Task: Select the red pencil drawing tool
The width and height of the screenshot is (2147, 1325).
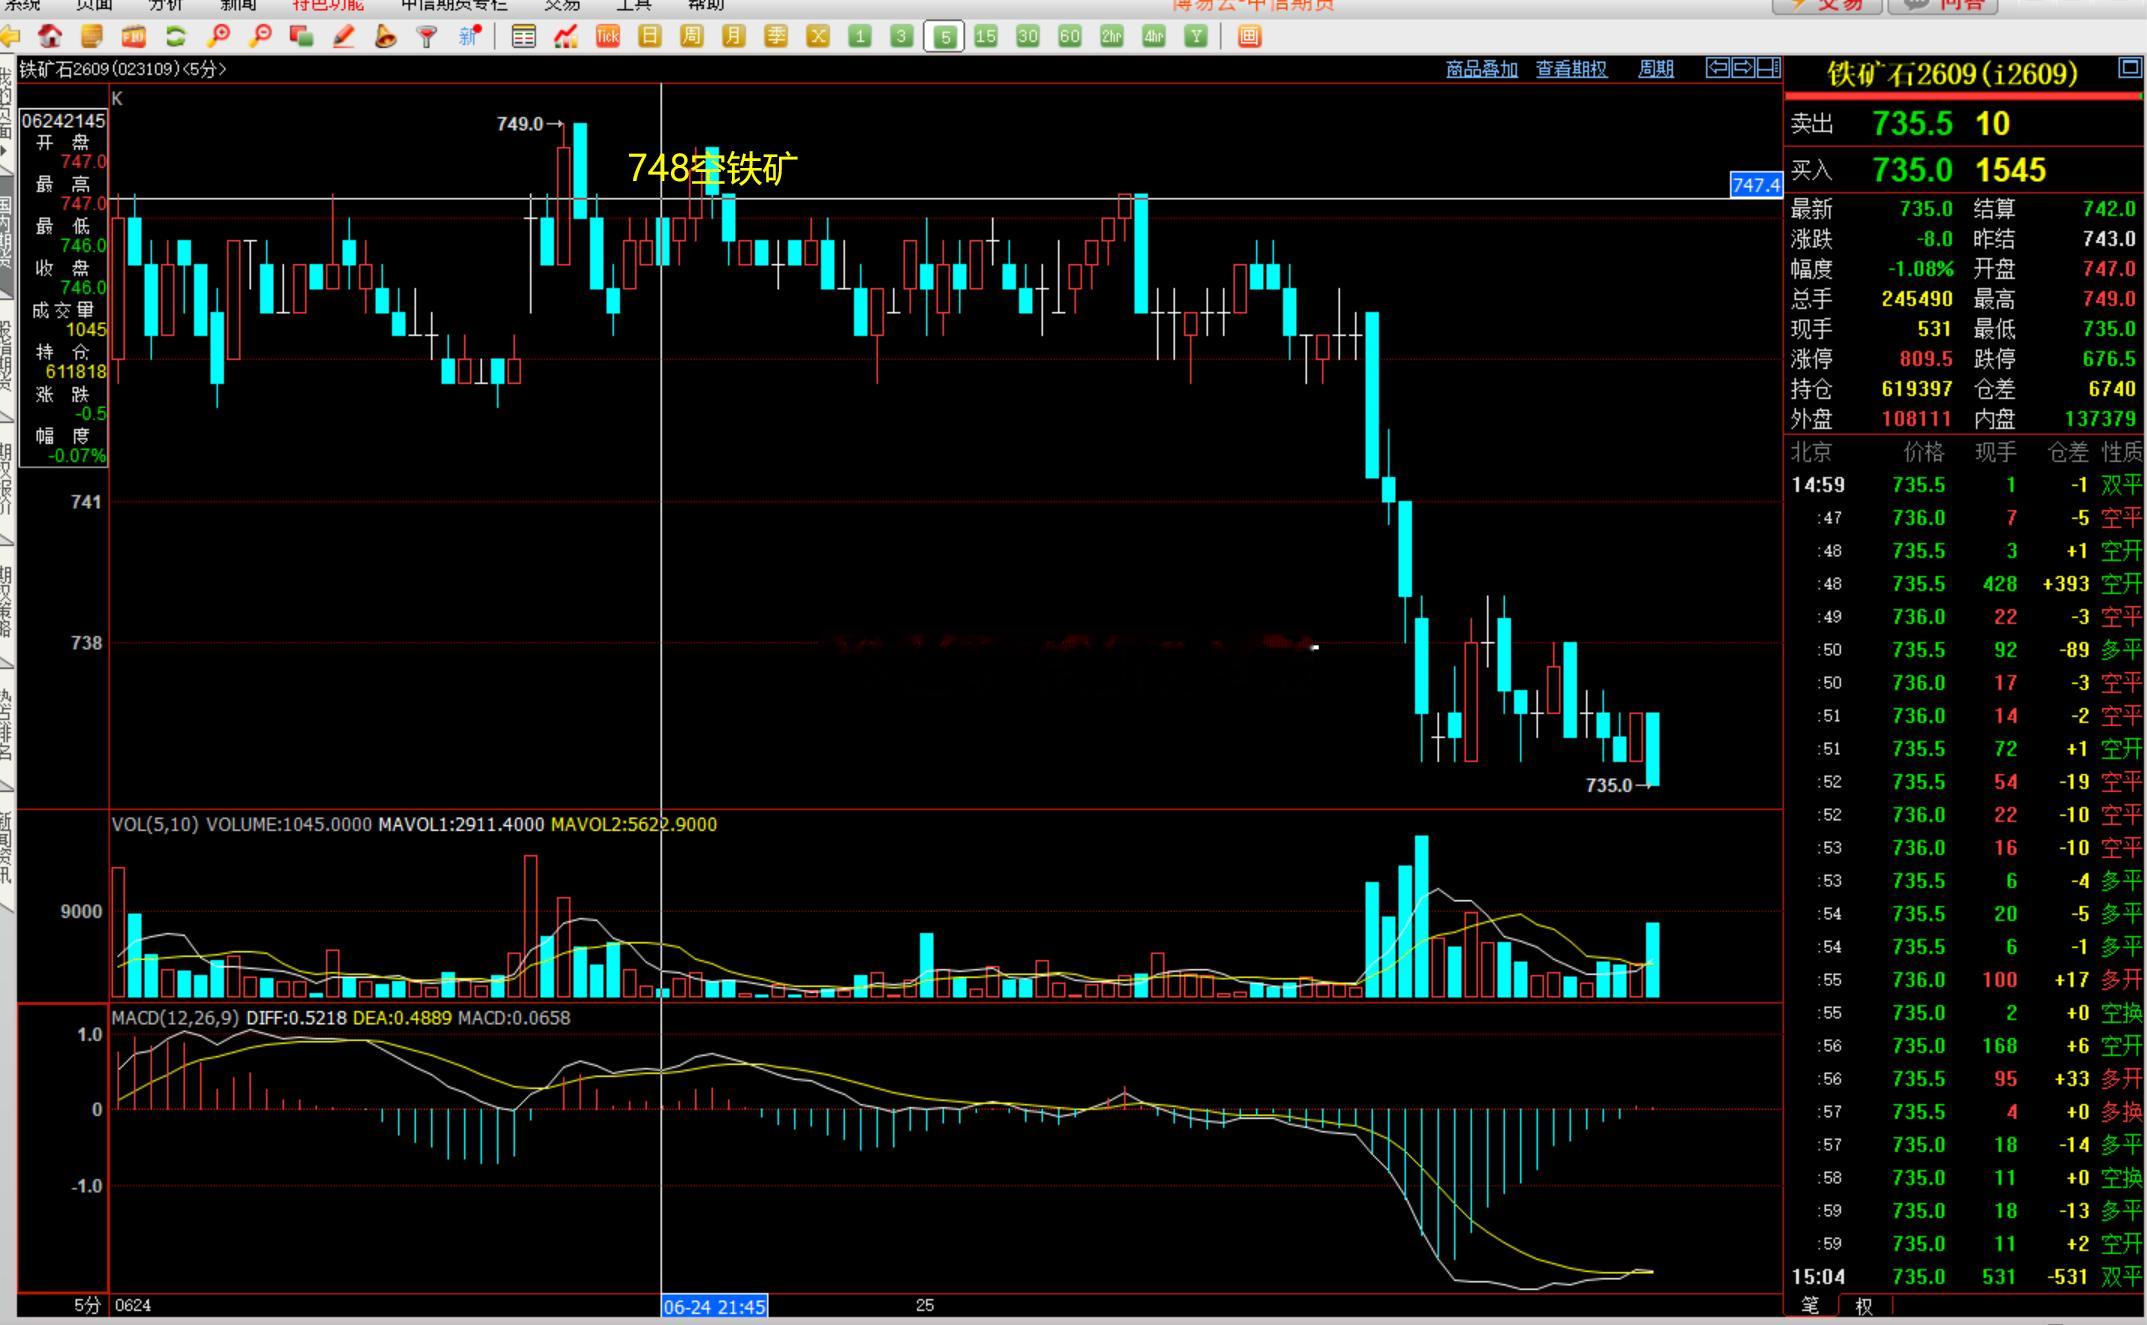Action: point(344,37)
